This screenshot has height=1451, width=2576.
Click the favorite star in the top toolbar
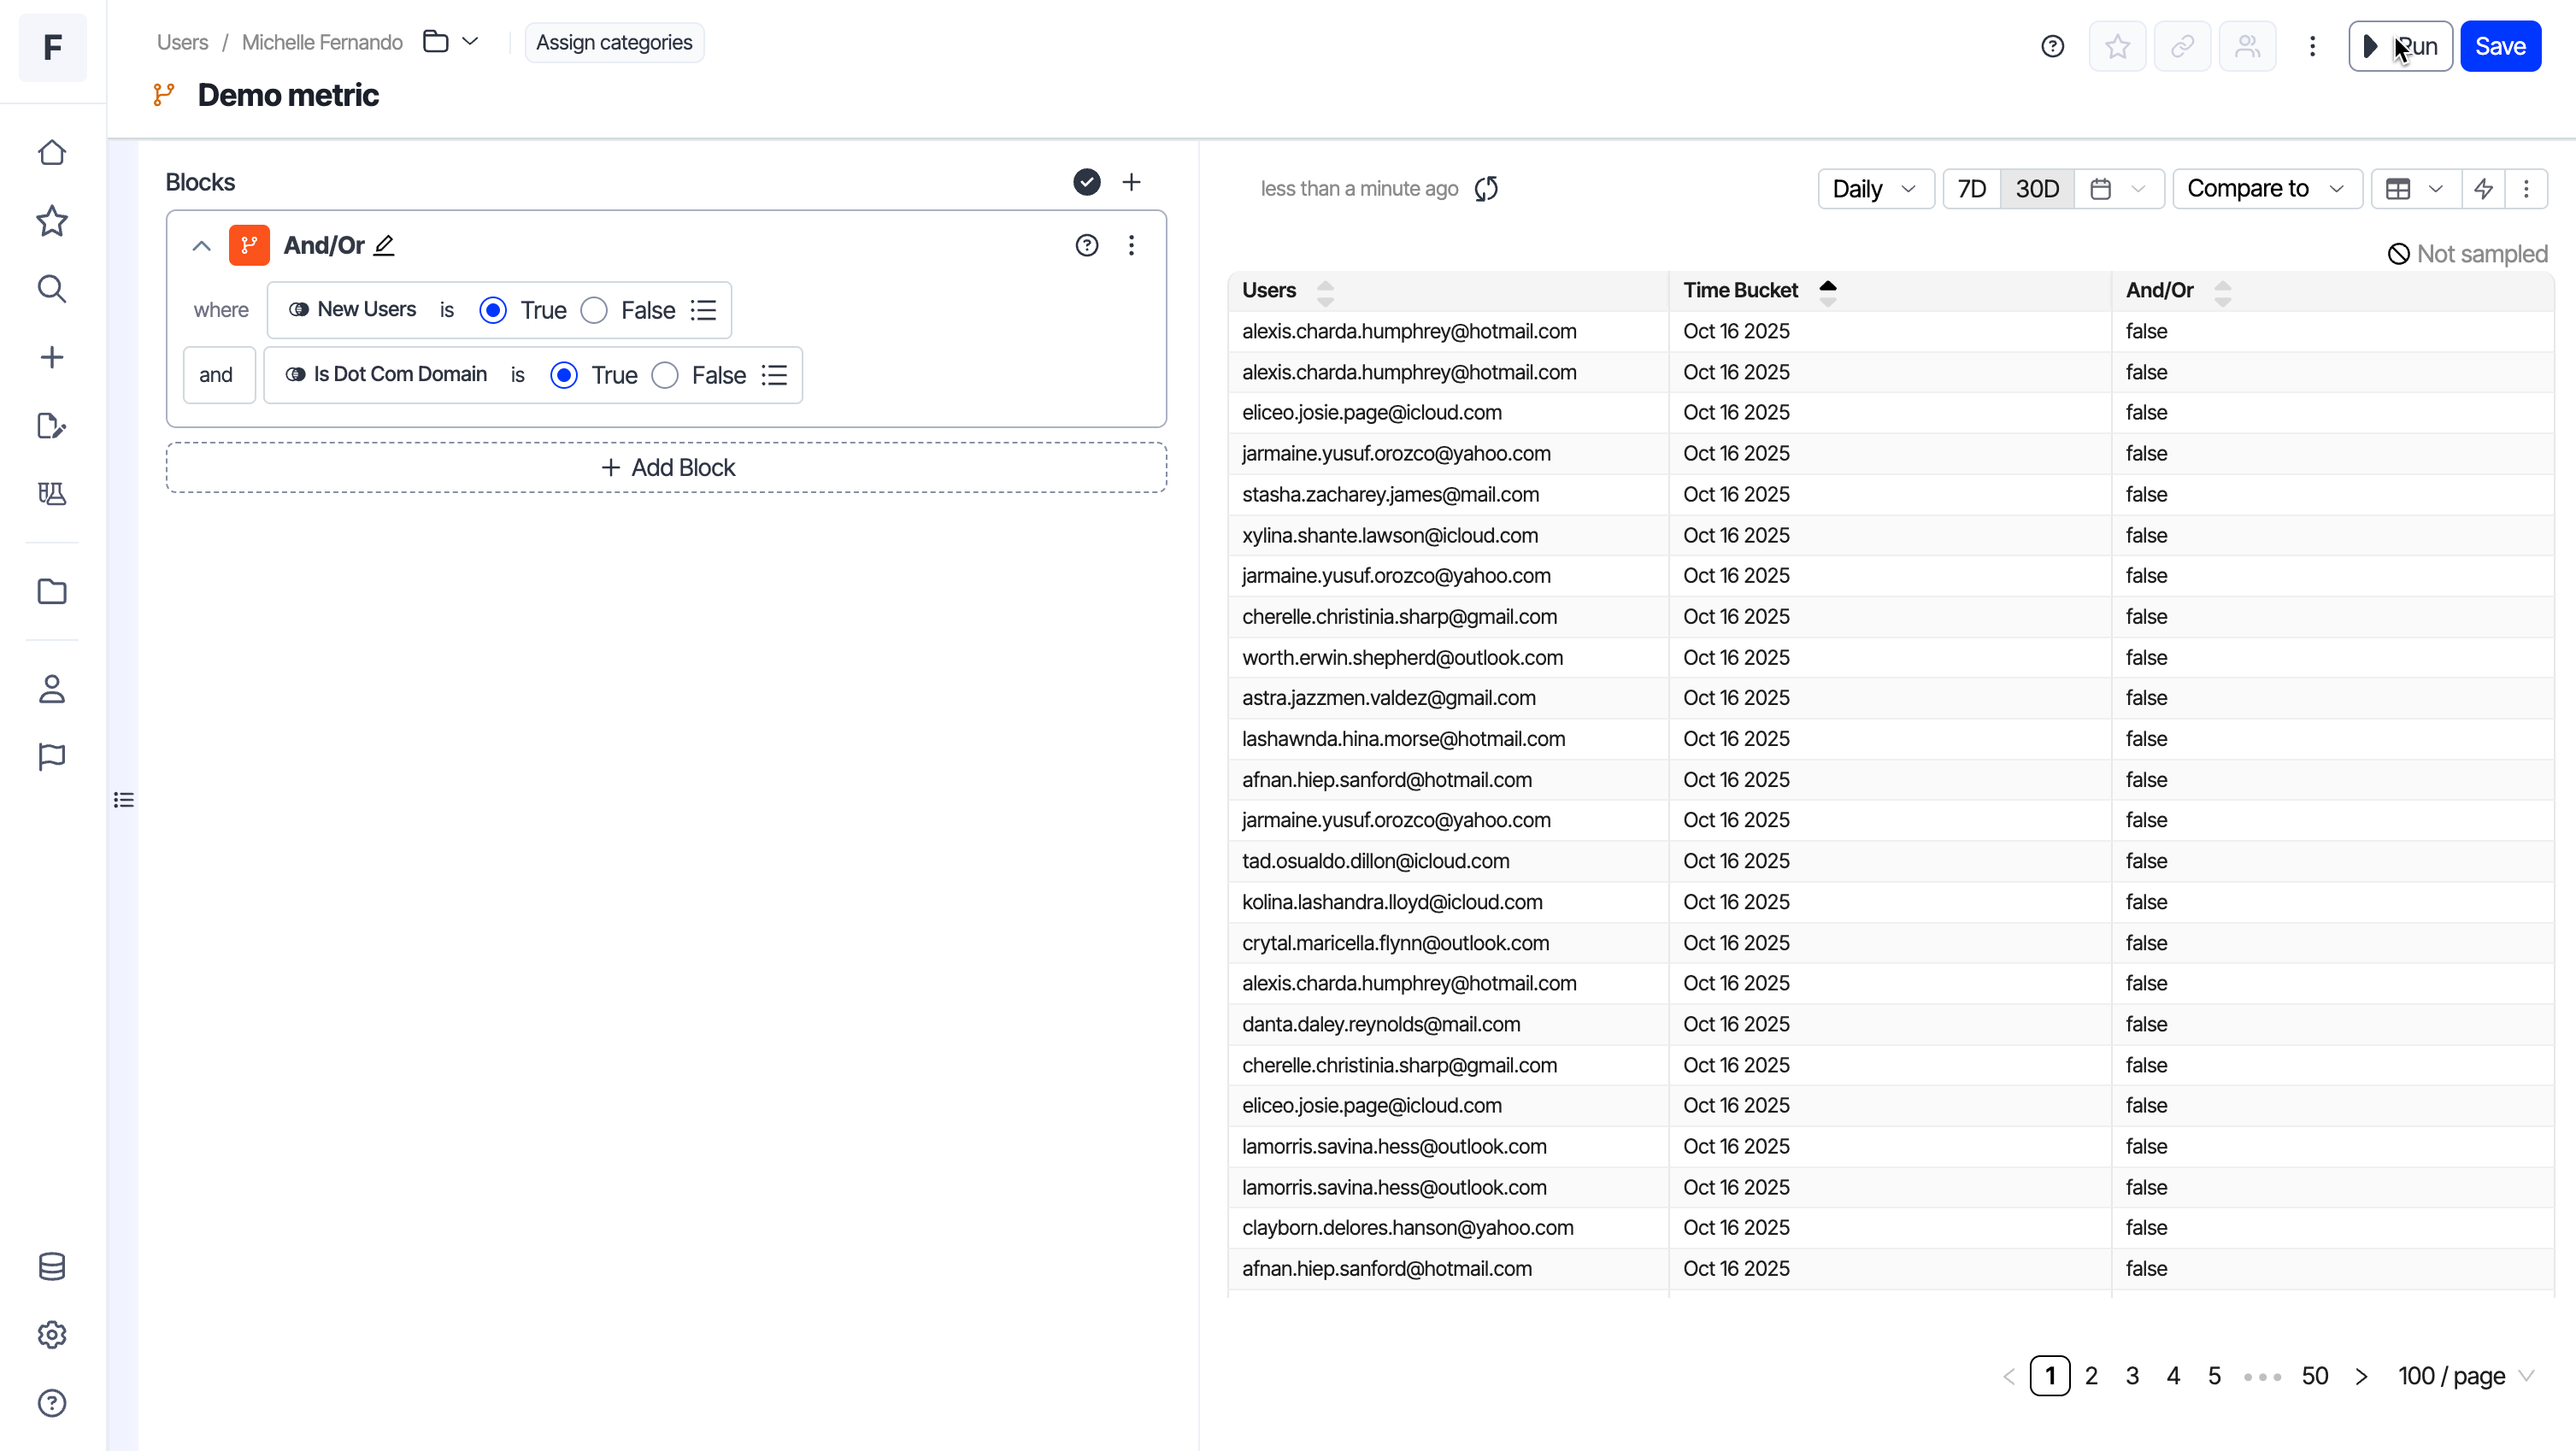pos(2117,46)
